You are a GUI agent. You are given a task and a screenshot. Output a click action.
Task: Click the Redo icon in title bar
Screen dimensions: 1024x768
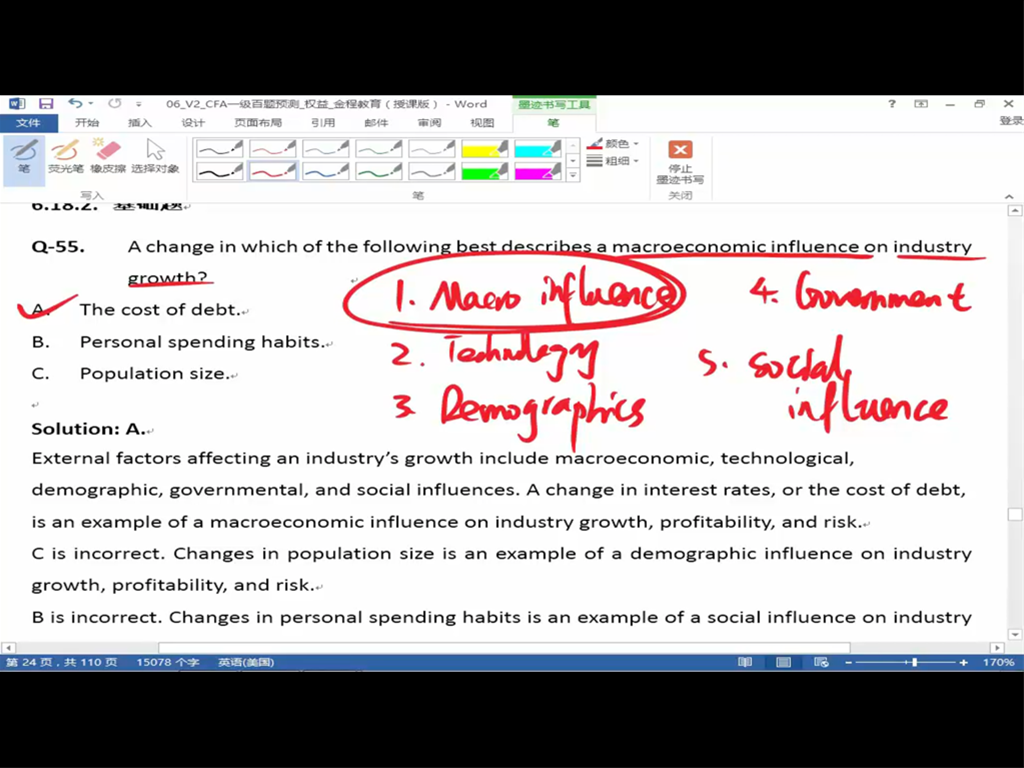pyautogui.click(x=115, y=103)
